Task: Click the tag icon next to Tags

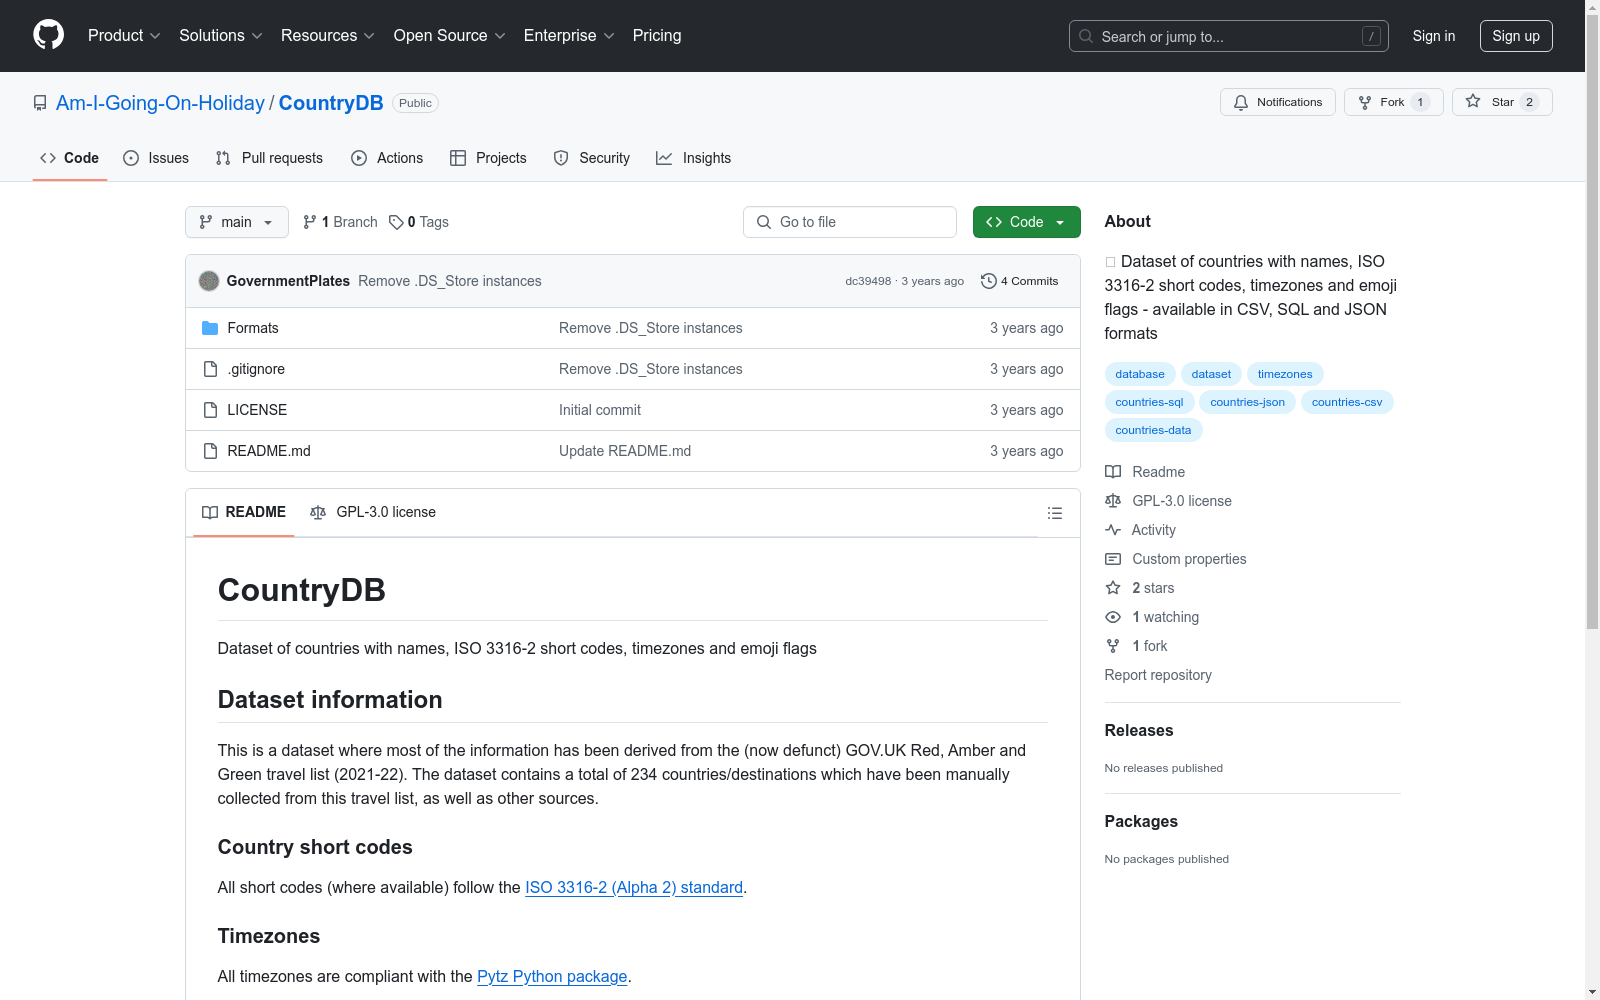Action: coord(396,222)
